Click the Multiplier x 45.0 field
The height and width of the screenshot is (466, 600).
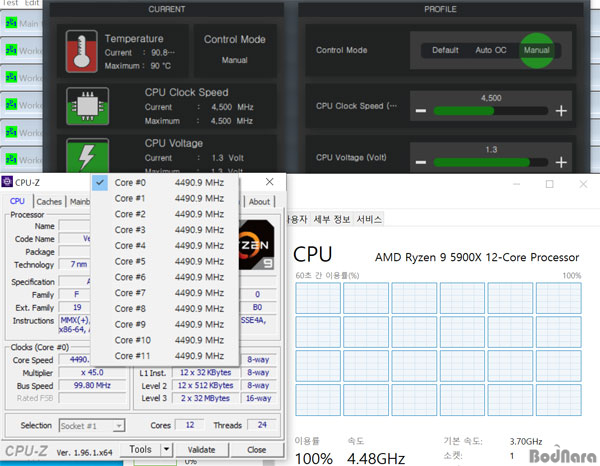92,373
